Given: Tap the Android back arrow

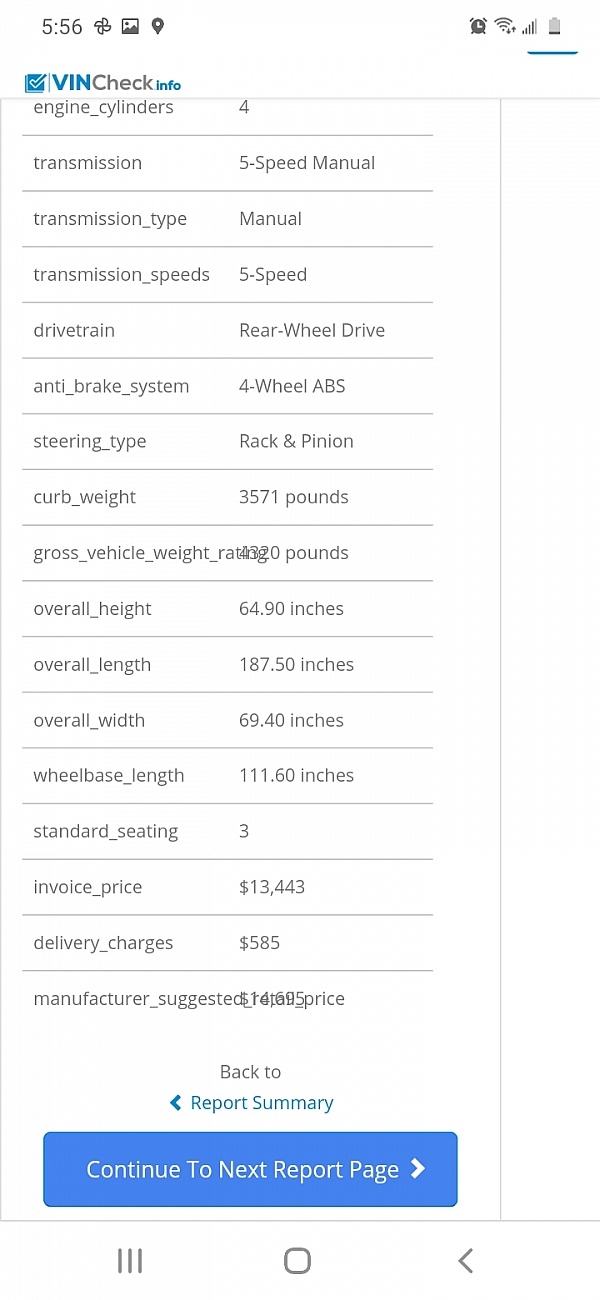Looking at the screenshot, I should coord(465,1261).
